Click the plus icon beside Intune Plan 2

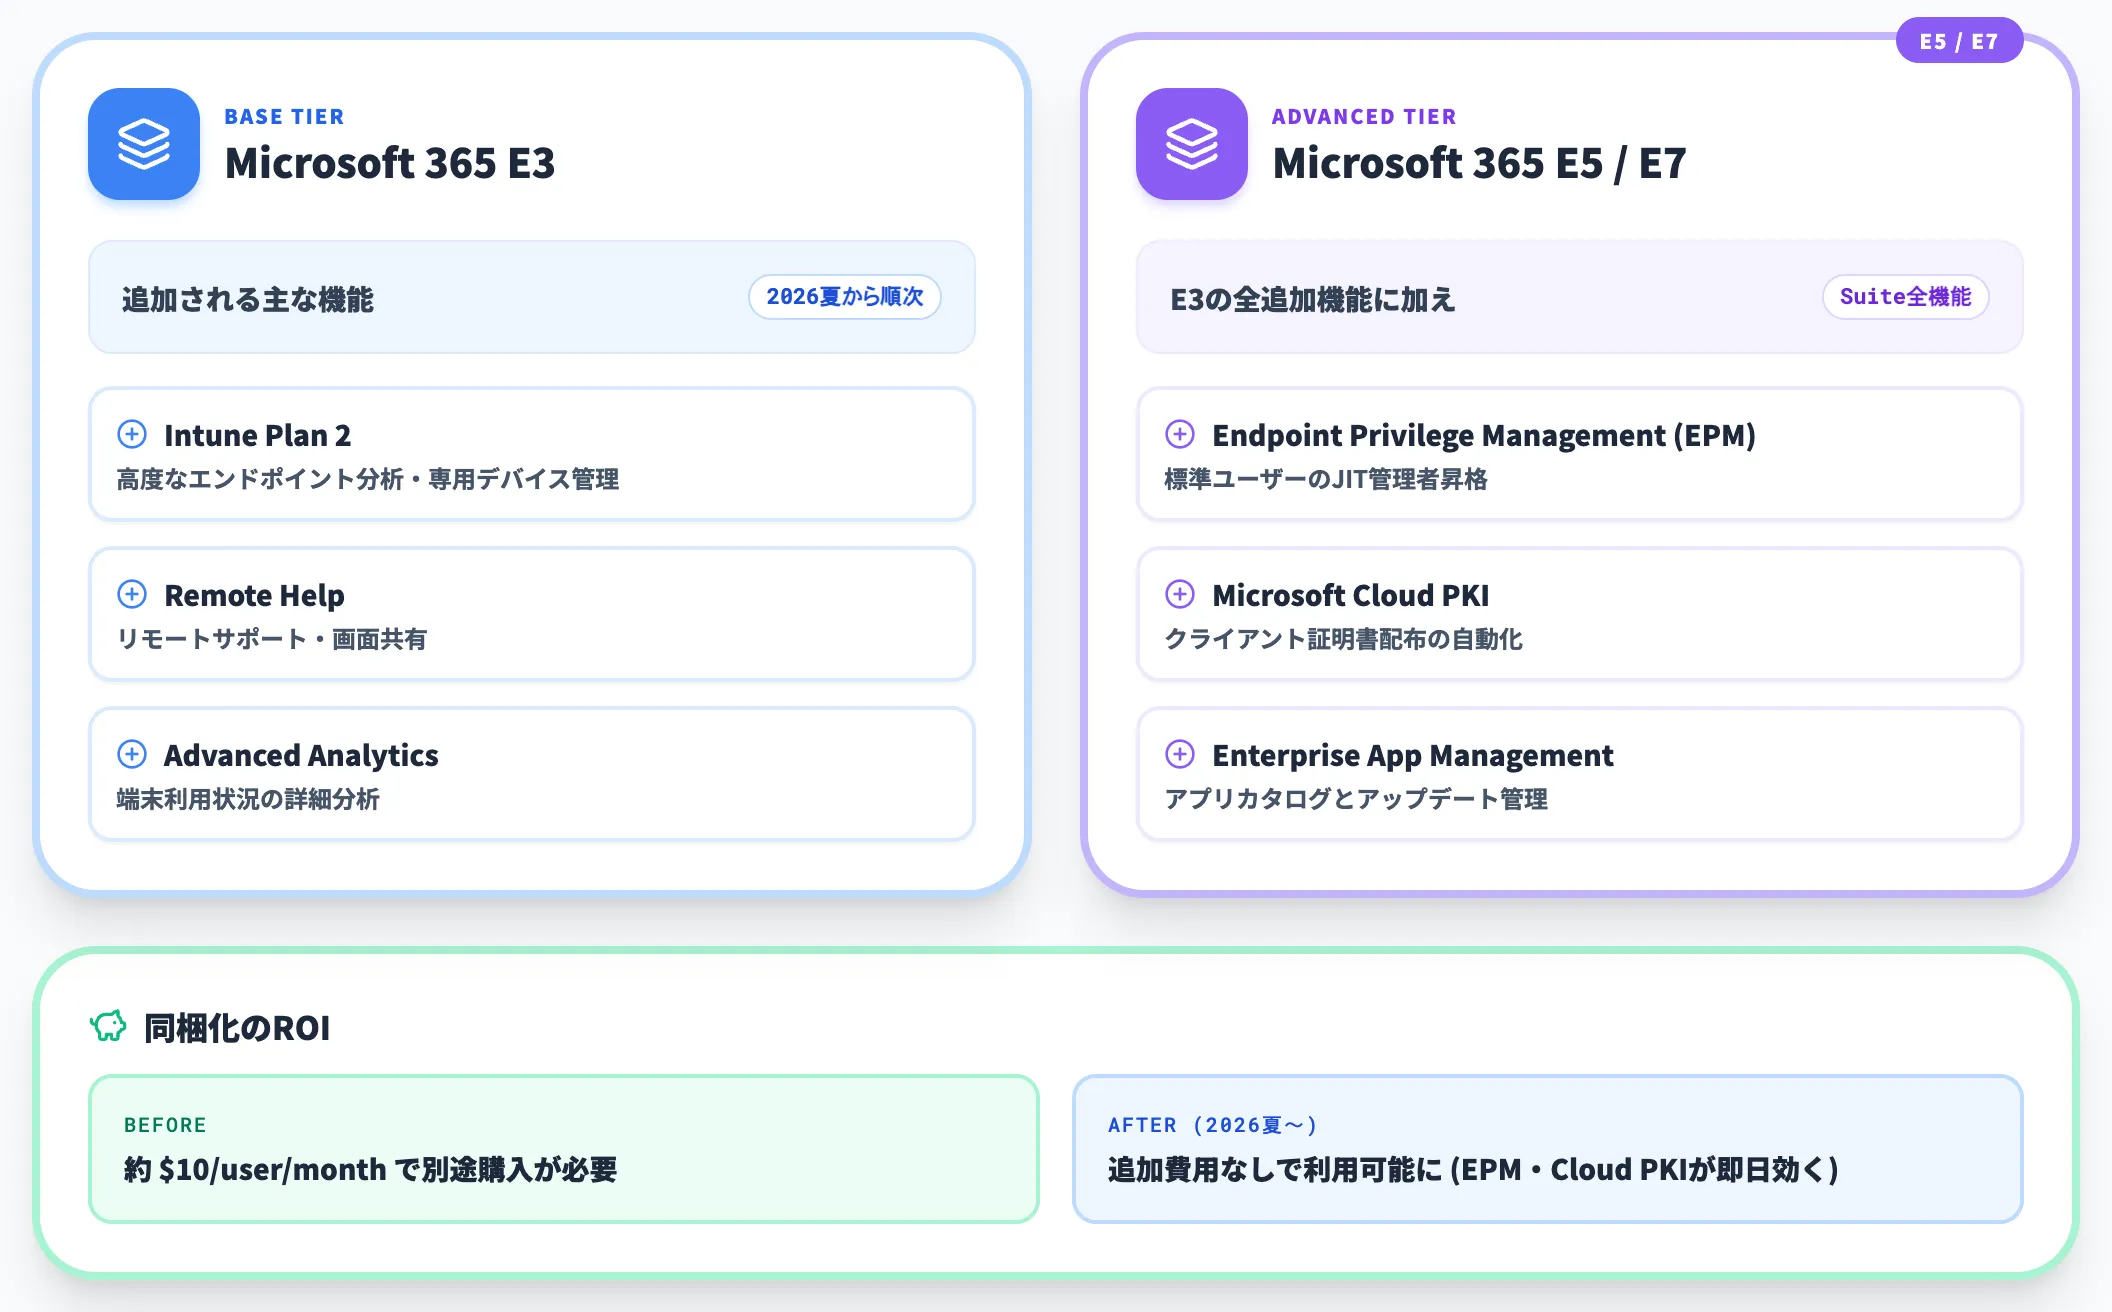tap(132, 434)
